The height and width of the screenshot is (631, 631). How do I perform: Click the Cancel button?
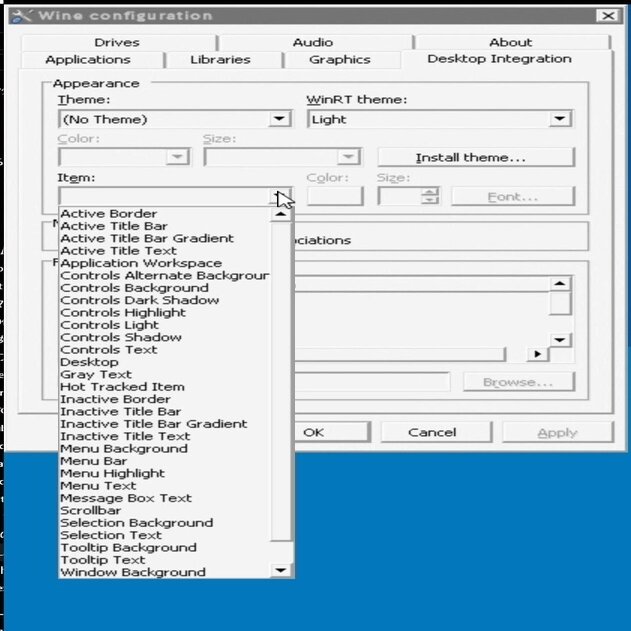pos(436,433)
